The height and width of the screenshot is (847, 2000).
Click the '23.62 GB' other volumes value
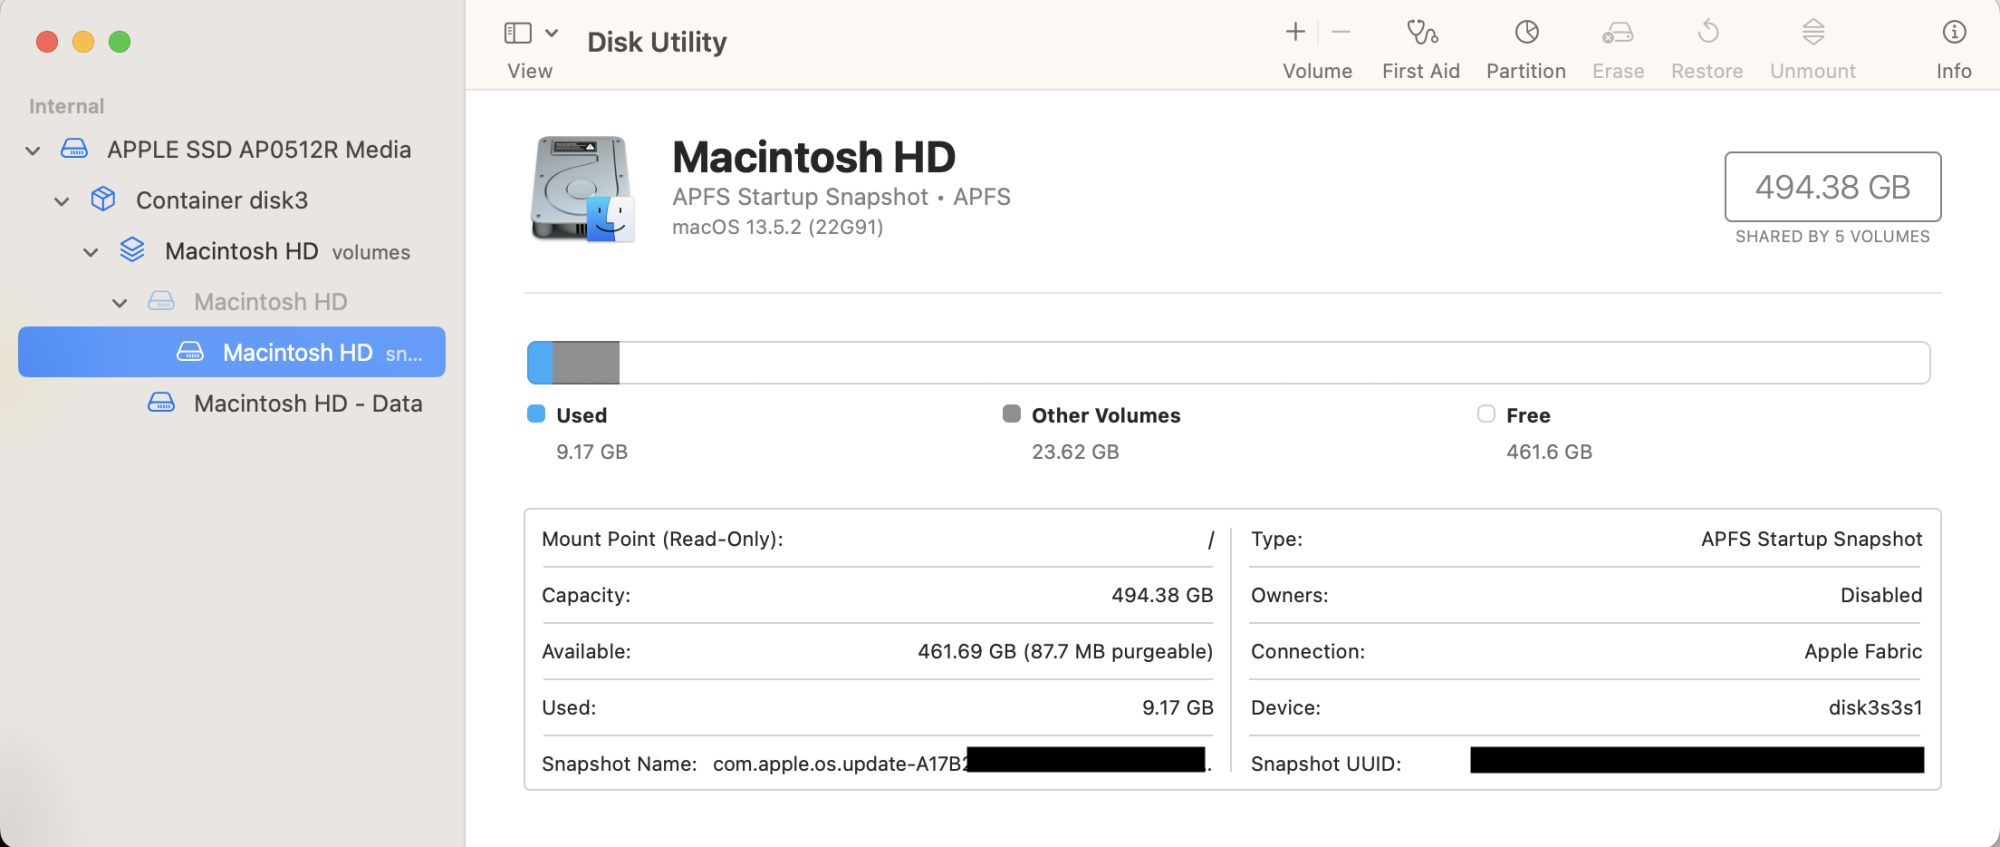pos(1075,452)
